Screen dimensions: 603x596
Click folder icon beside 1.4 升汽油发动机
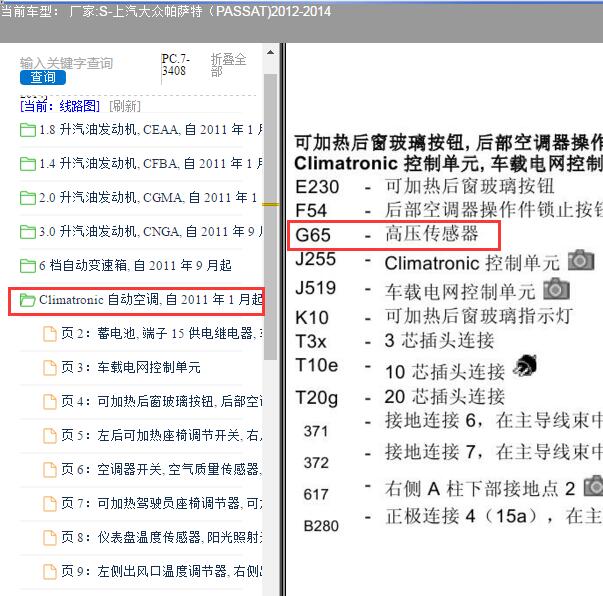pyautogui.click(x=28, y=164)
